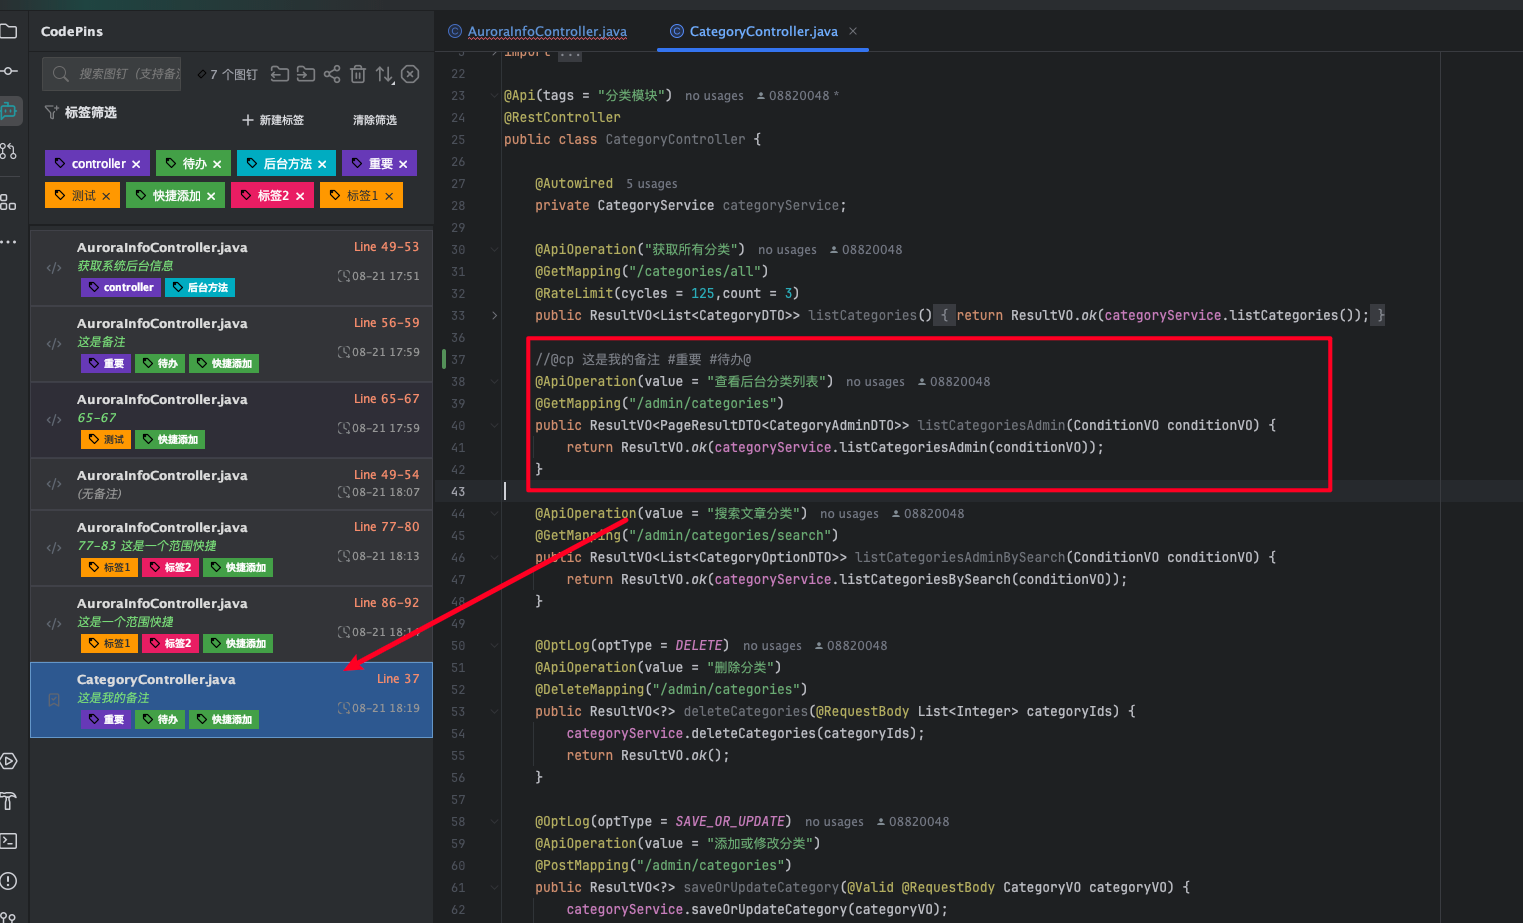Expand folded listCategories method at line 33

494,315
